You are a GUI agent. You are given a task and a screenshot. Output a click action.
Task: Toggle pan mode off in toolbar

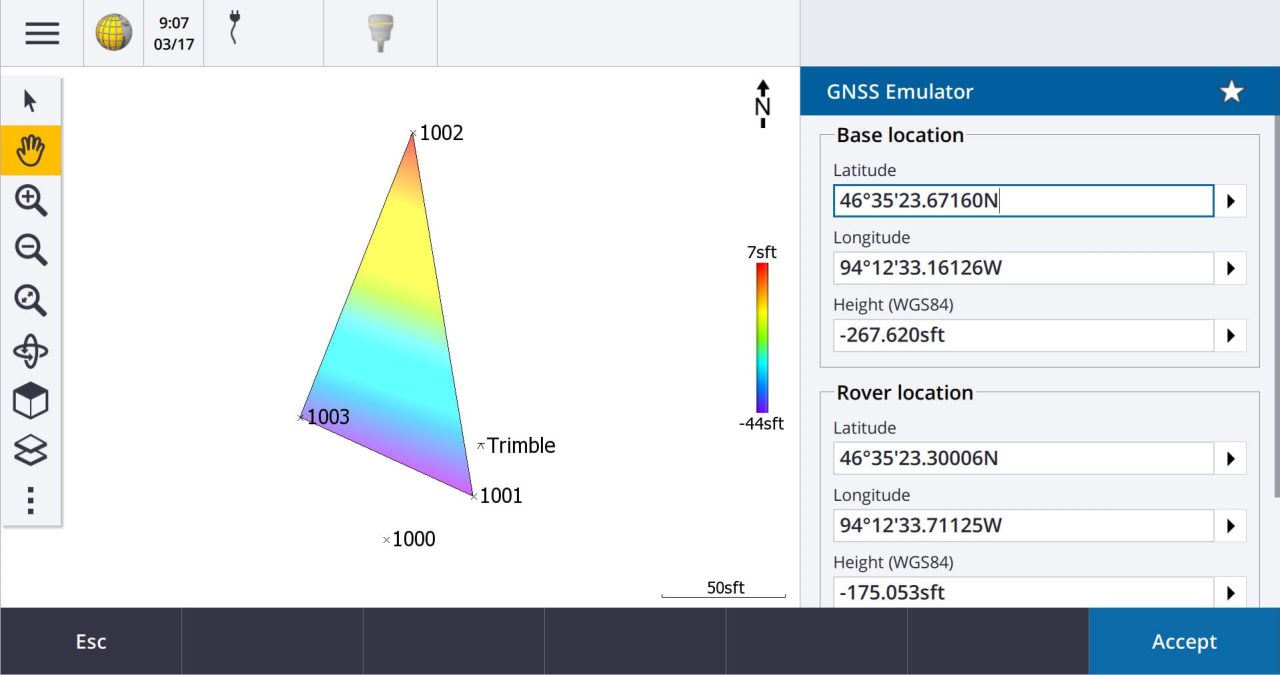tap(30, 150)
